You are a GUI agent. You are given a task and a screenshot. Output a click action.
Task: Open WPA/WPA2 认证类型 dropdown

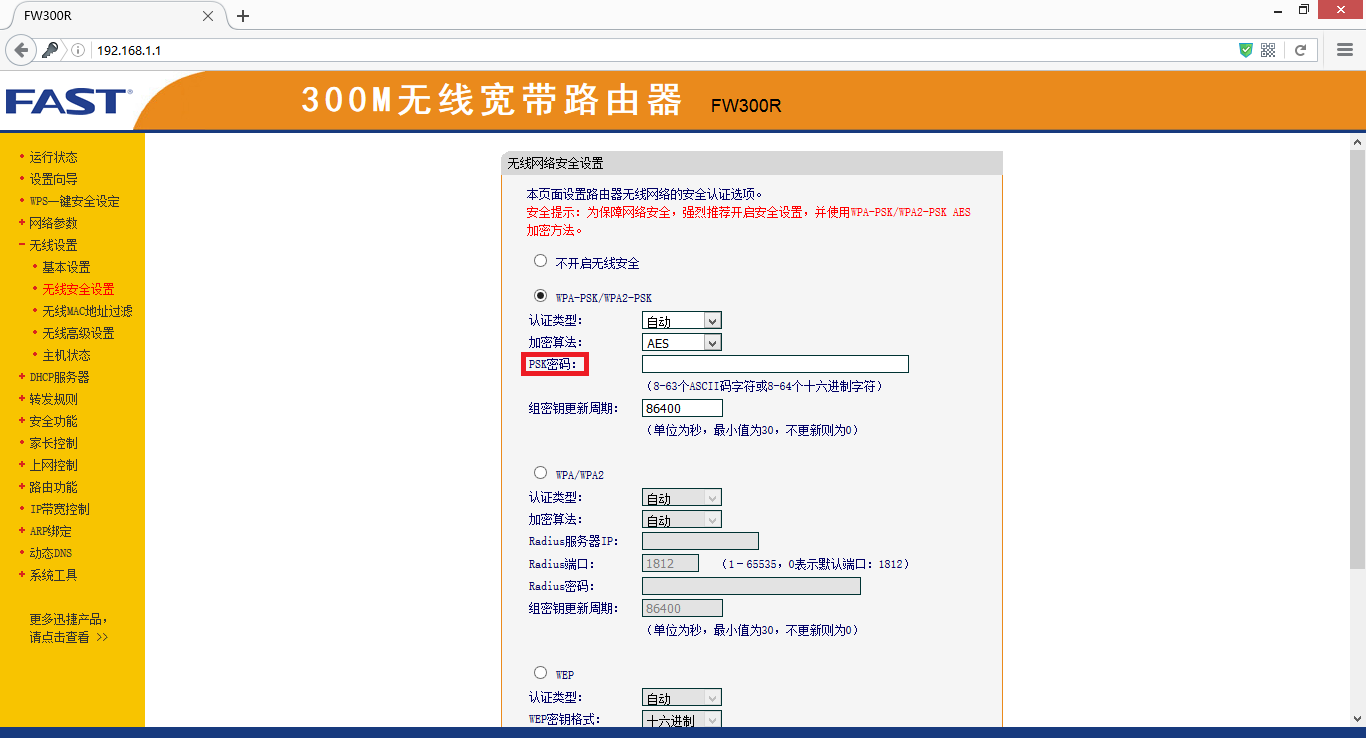click(x=682, y=498)
